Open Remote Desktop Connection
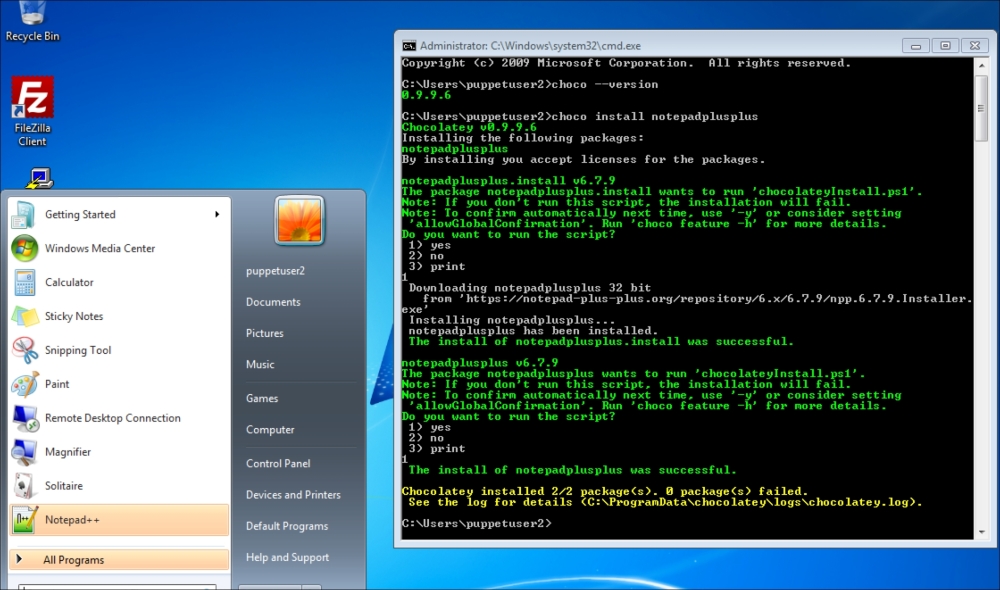The width and height of the screenshot is (1000, 590). [x=112, y=419]
